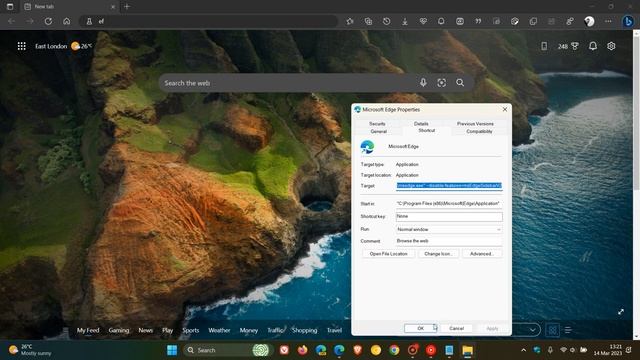Select the Shortcut tab
The height and width of the screenshot is (360, 640).
point(427,131)
